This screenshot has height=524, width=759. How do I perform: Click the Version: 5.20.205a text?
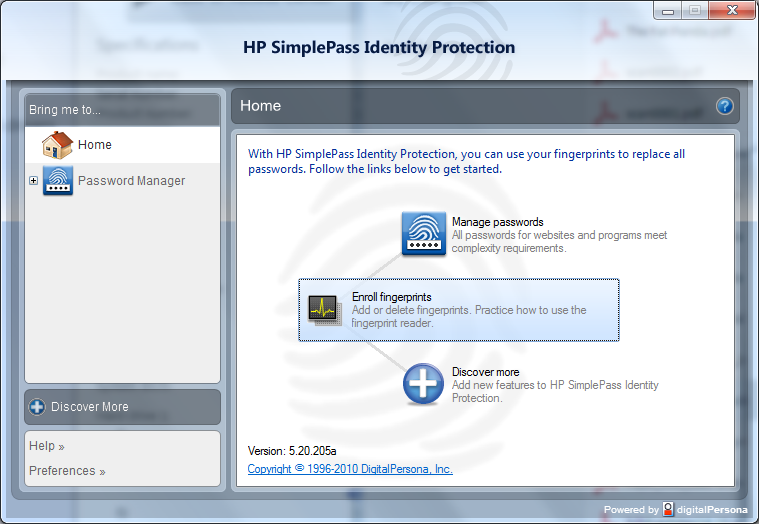pyautogui.click(x=292, y=451)
